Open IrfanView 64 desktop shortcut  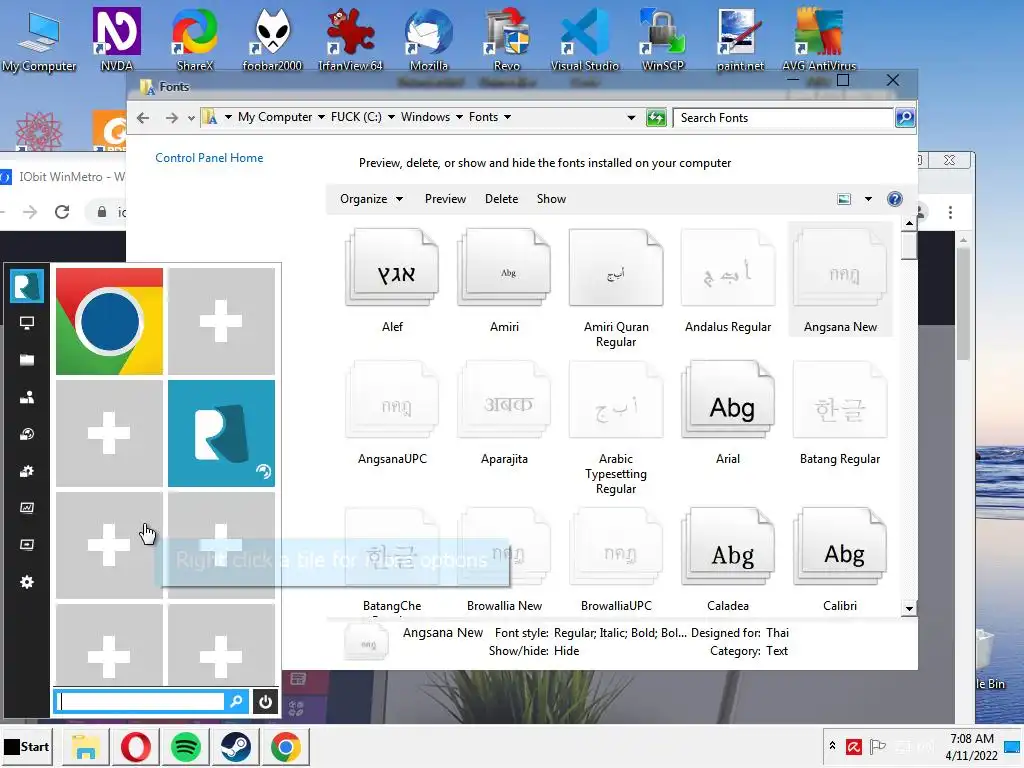(350, 39)
